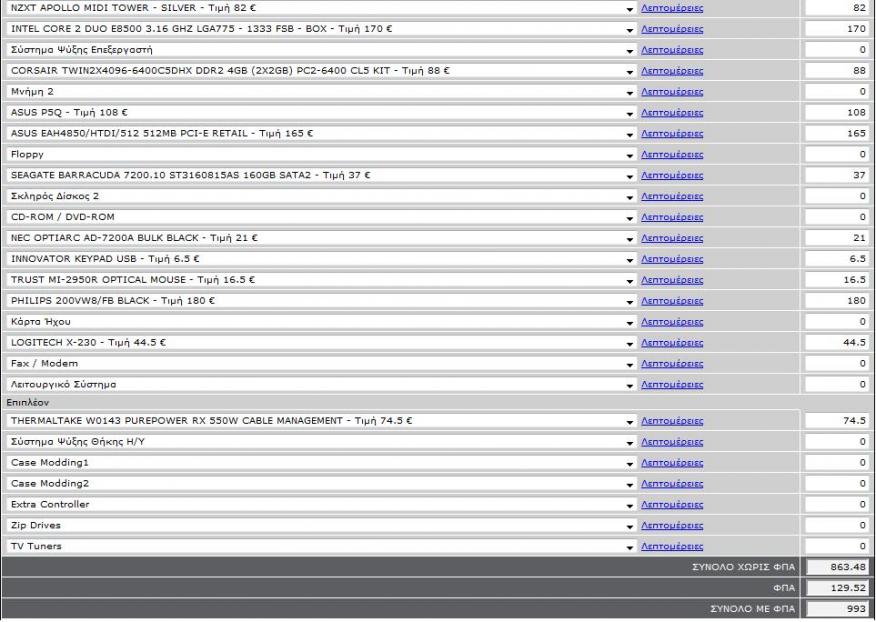Expand the Case Modding1 dropdown
Viewport: 876px width, 622px height.
(x=320, y=463)
